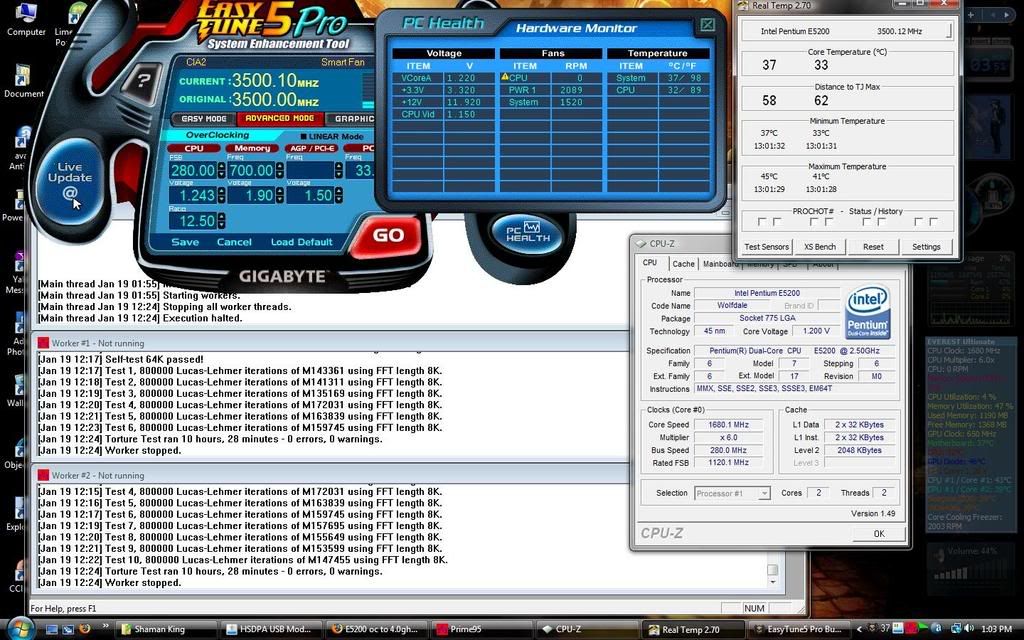This screenshot has width=1024, height=640.
Task: Click the Intel Pentium logo in CPU-Z
Action: pyautogui.click(x=867, y=312)
